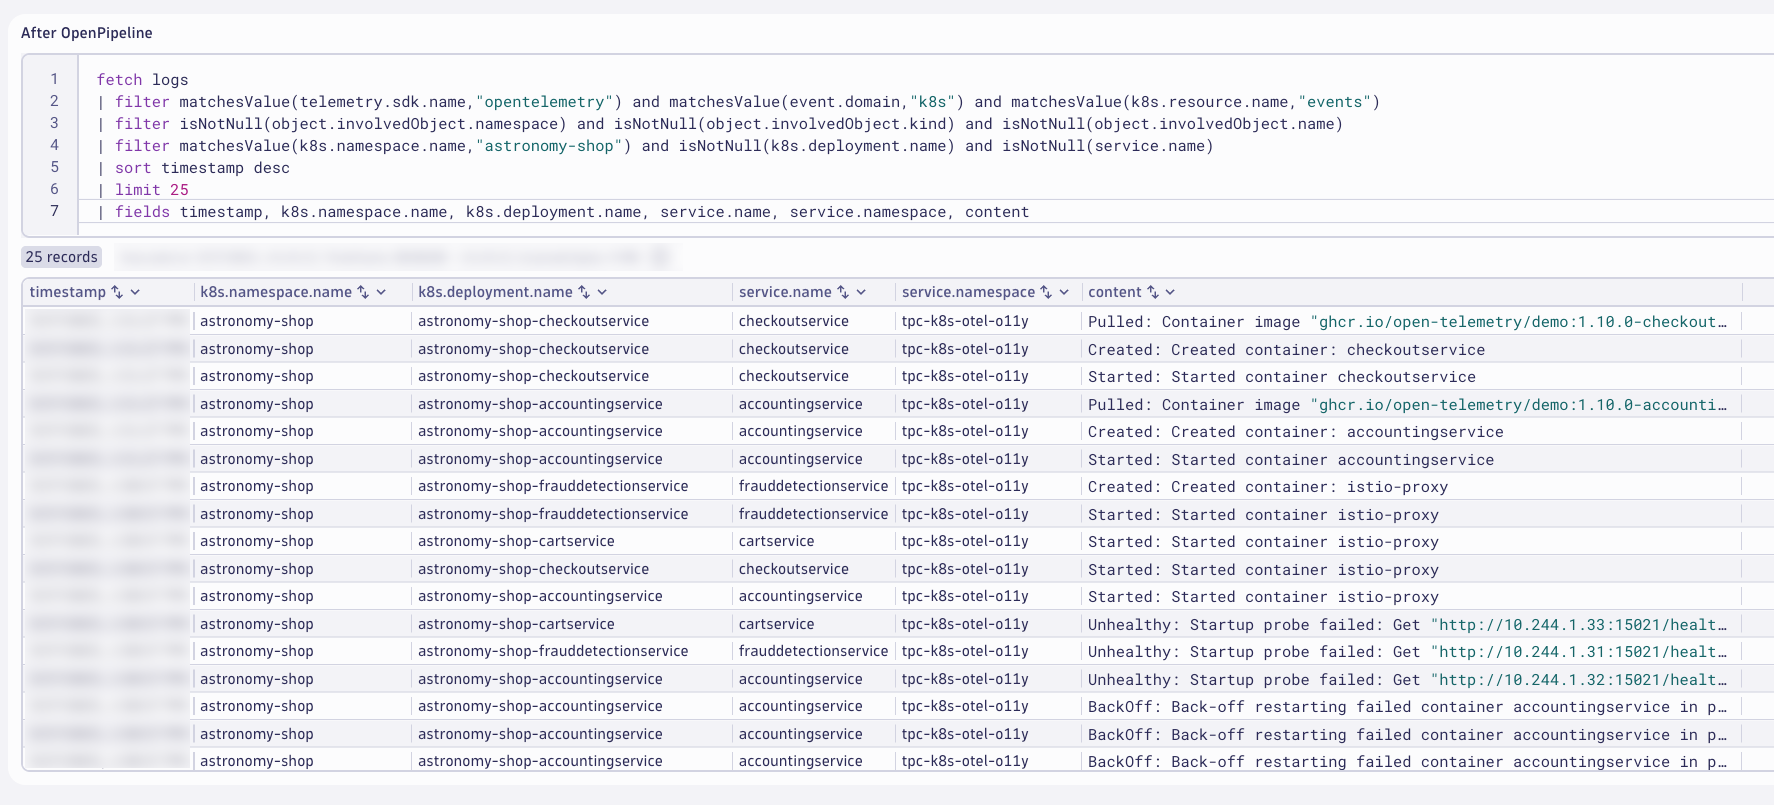Click the 25 records badge
1774x805 pixels.
pyautogui.click(x=62, y=257)
